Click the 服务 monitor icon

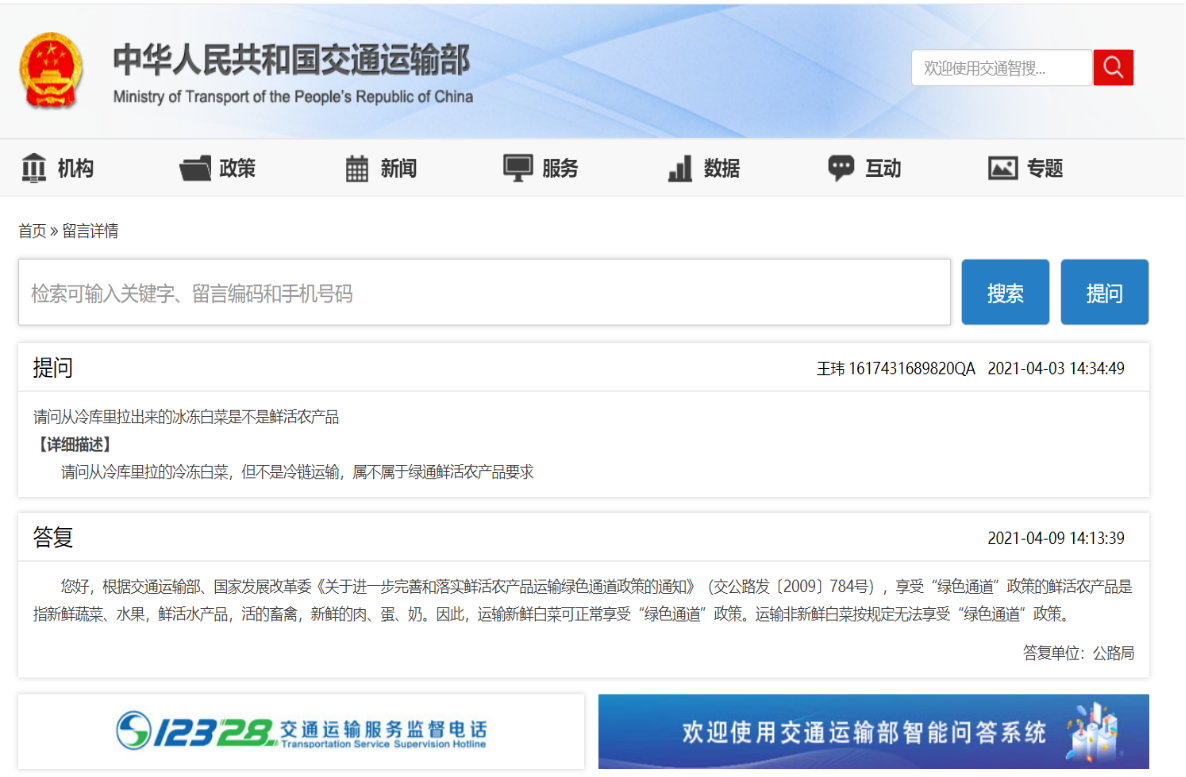[518, 168]
